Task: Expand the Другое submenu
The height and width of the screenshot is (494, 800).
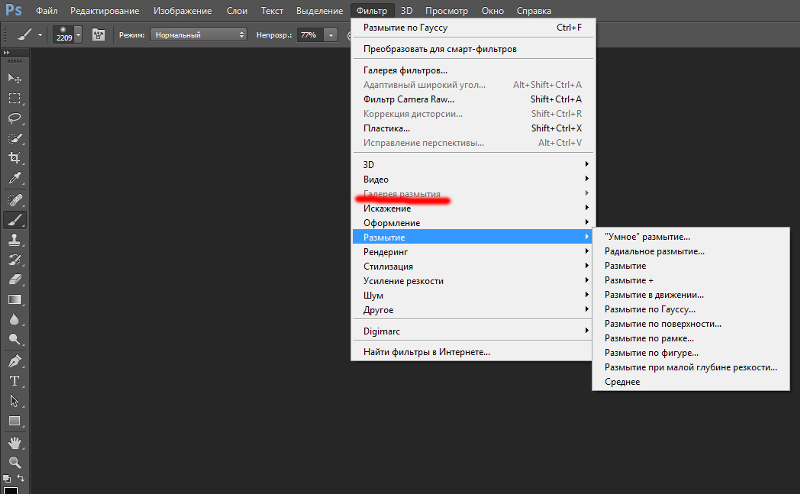Action: (473, 310)
